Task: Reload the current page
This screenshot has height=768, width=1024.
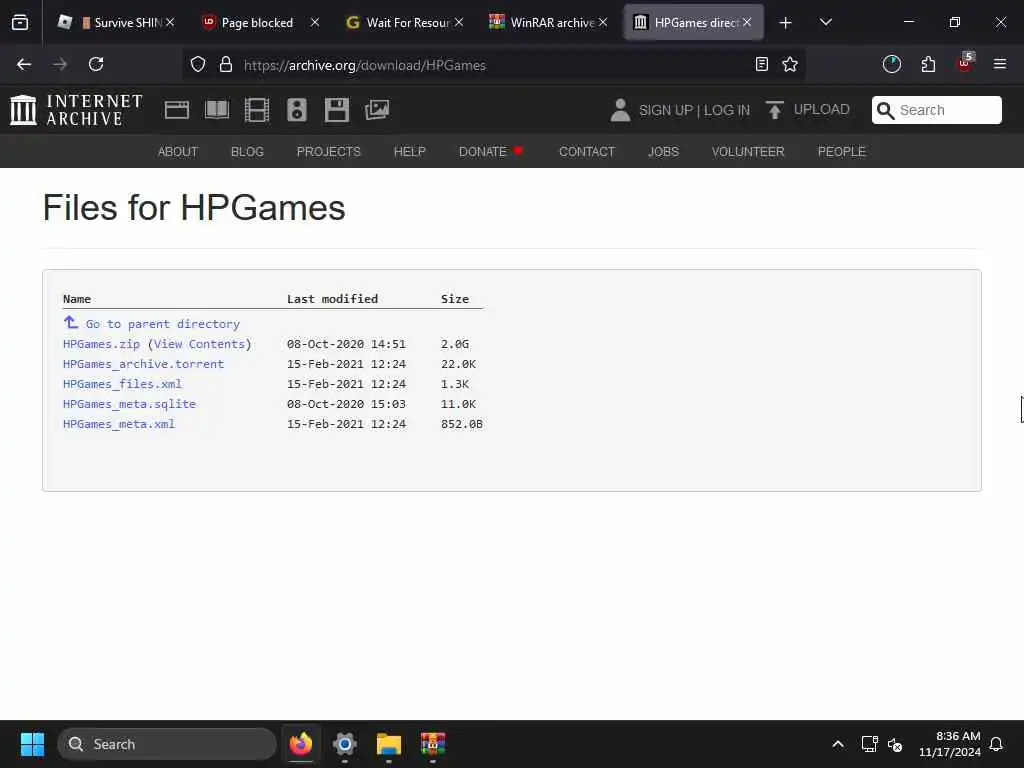Action: [96, 65]
